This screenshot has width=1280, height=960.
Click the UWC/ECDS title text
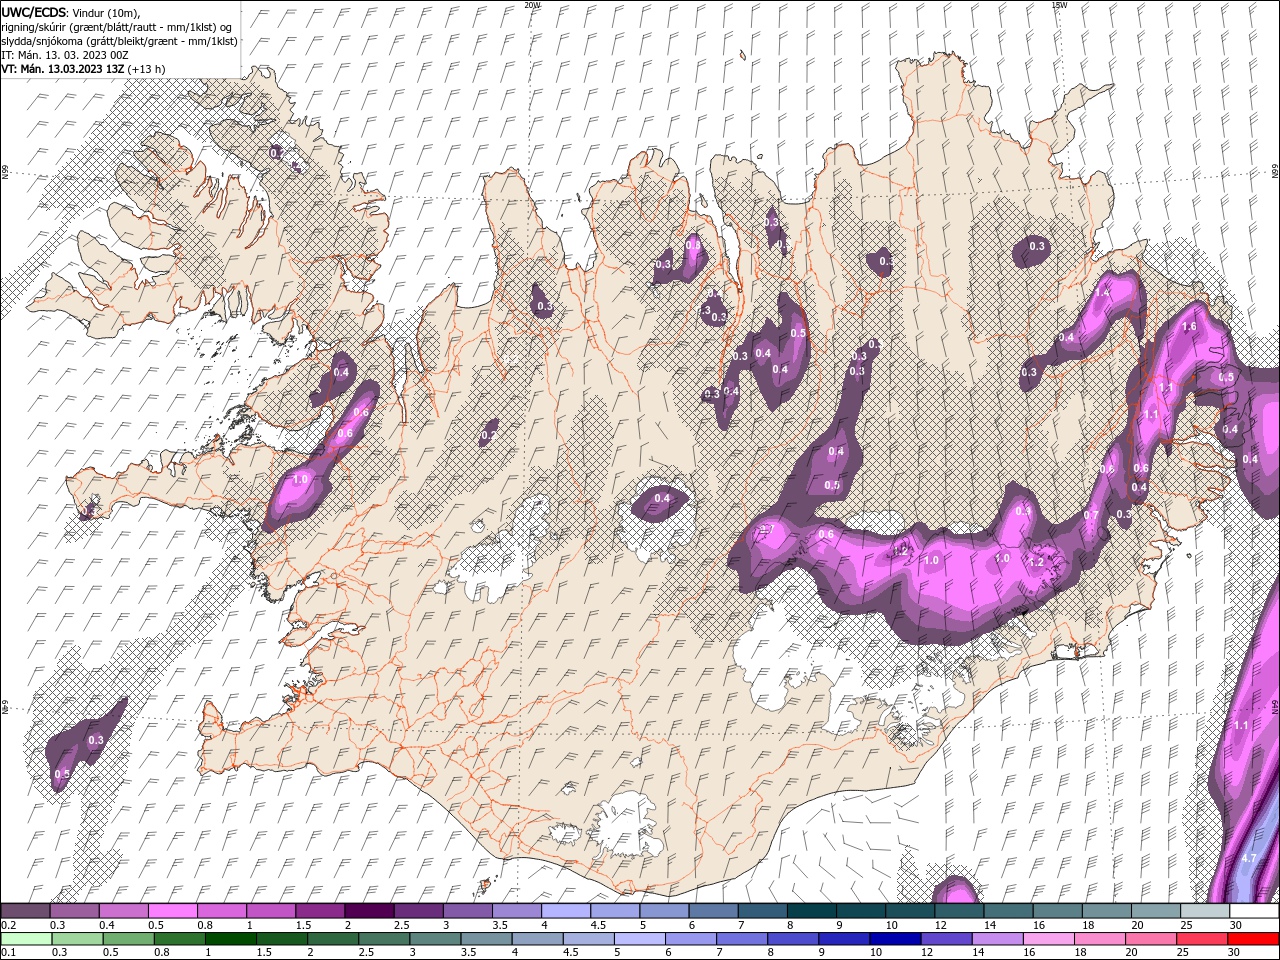tap(35, 11)
